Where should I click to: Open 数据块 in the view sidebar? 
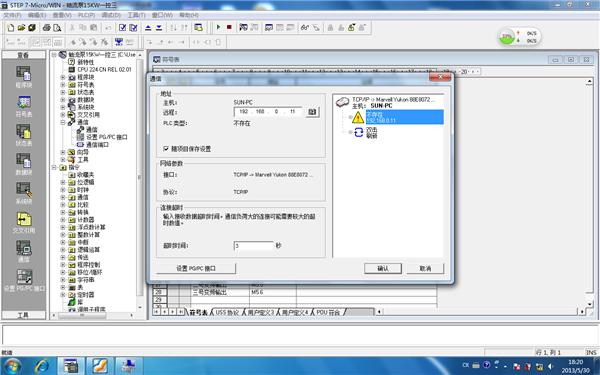tap(23, 164)
